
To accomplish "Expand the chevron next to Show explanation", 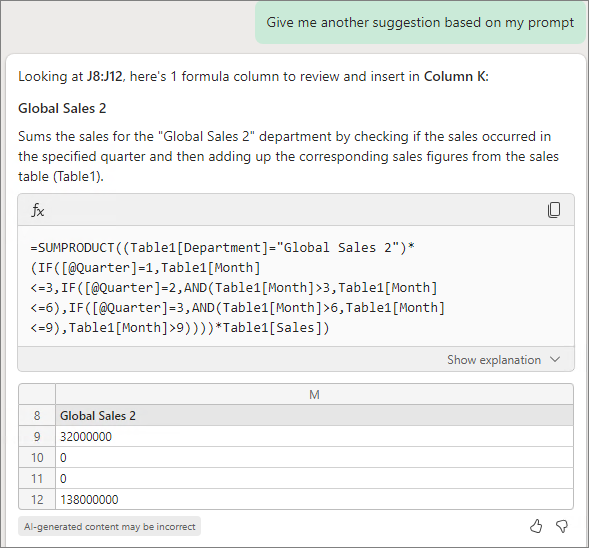I will [555, 359].
